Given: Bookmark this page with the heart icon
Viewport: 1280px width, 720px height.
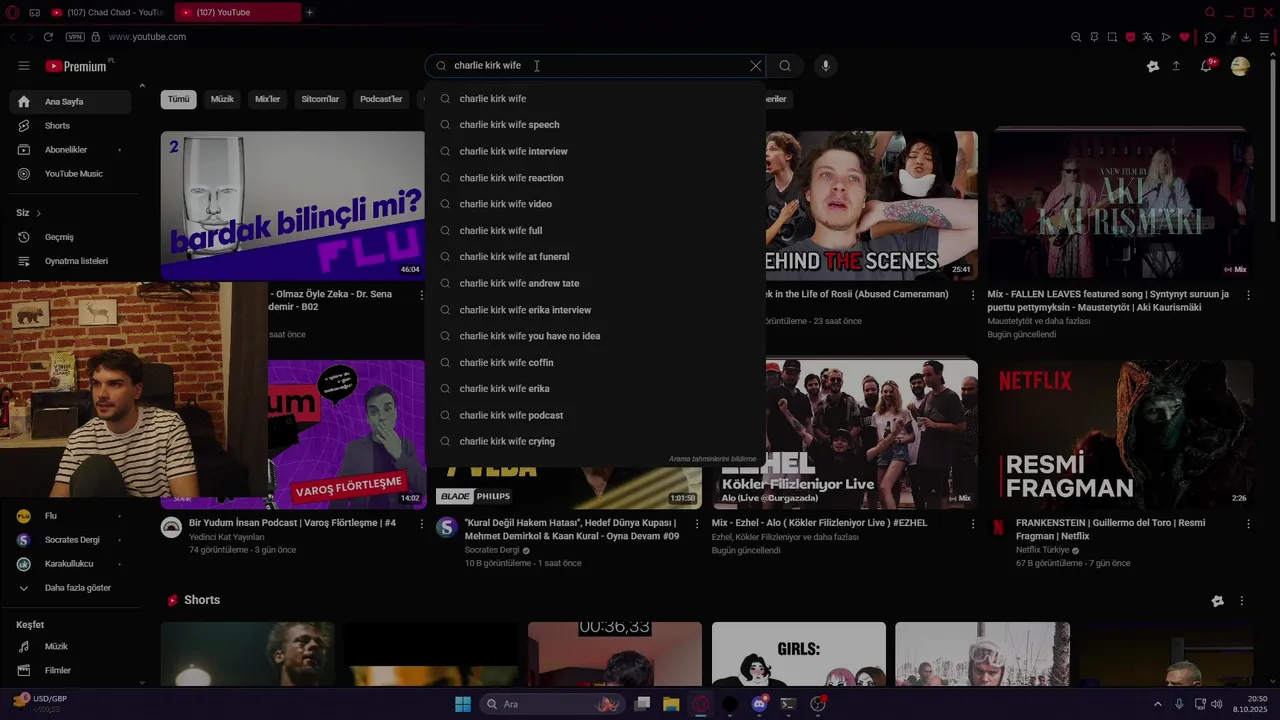Looking at the screenshot, I should coord(1184,37).
